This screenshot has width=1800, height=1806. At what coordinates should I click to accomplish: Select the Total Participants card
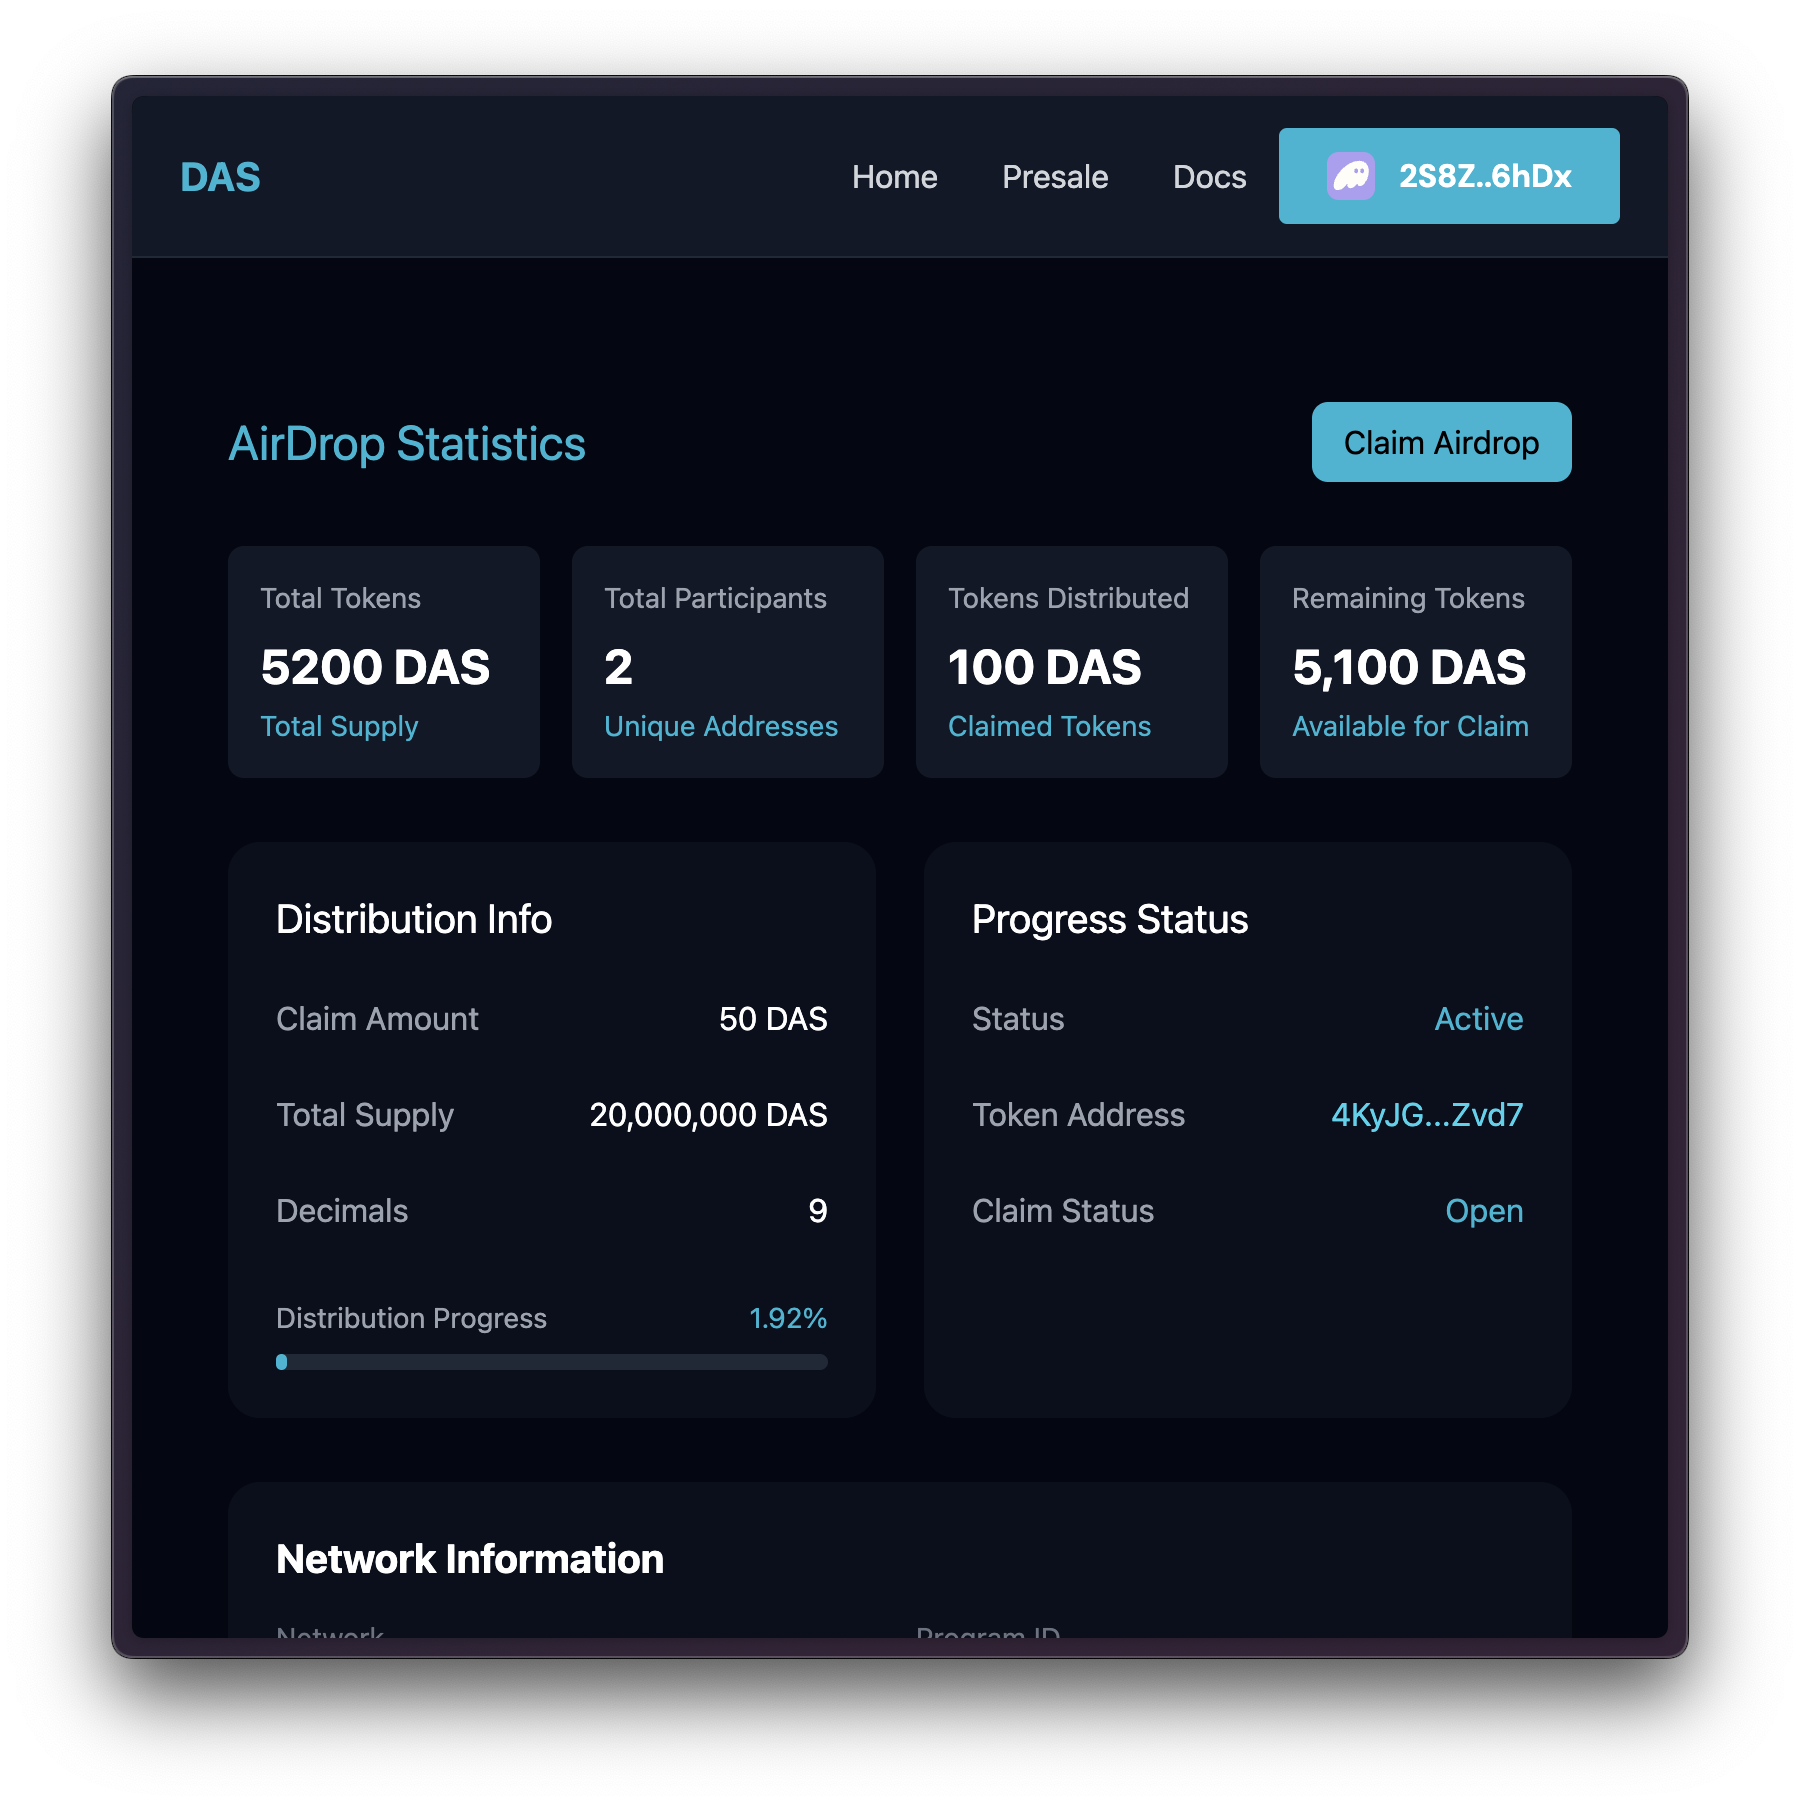[x=727, y=662]
